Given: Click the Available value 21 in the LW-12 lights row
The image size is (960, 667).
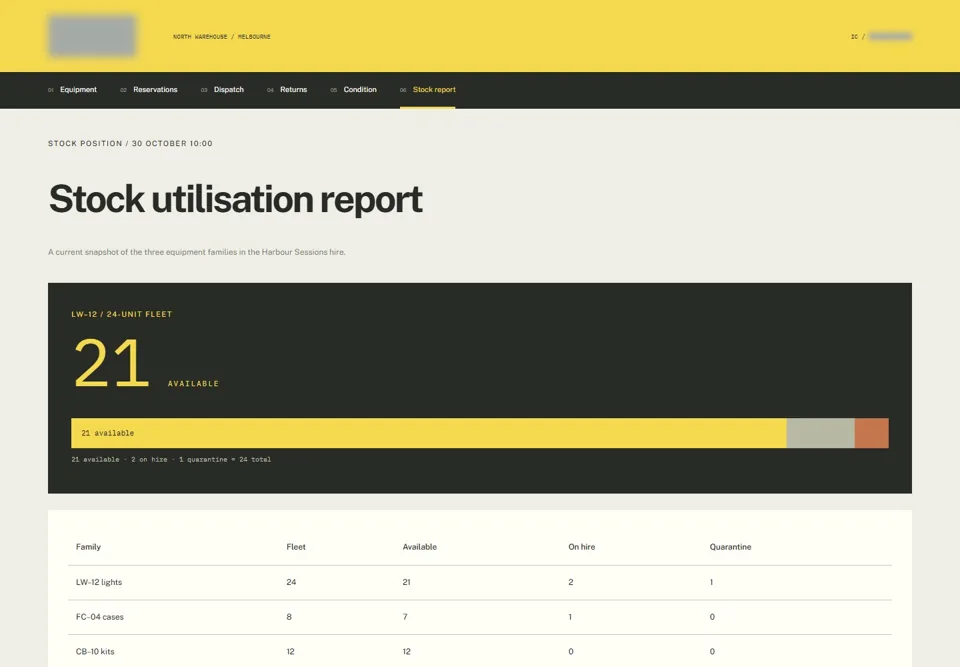Looking at the screenshot, I should [x=407, y=582].
